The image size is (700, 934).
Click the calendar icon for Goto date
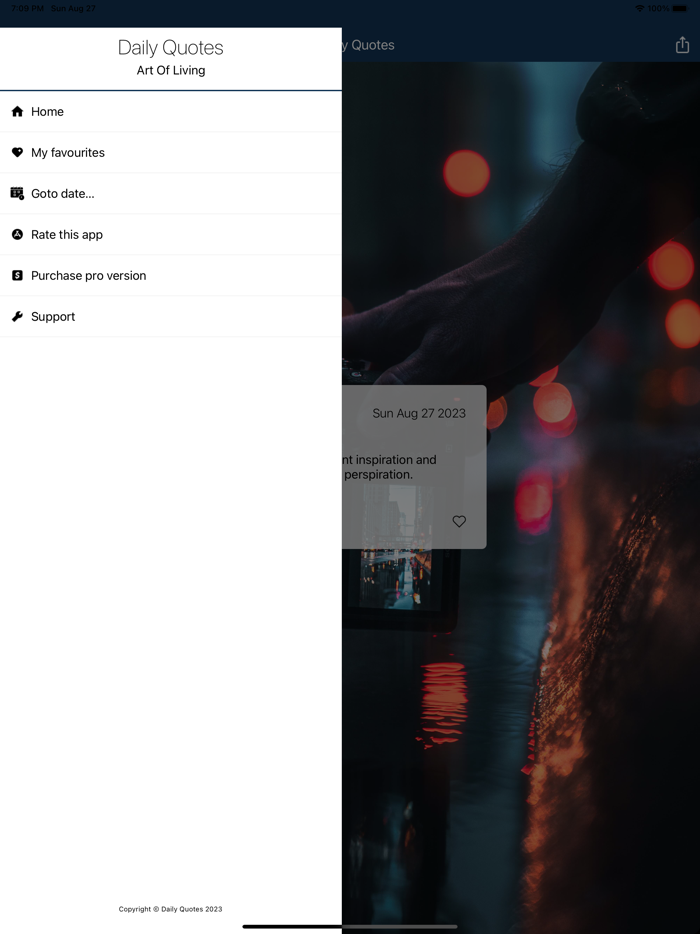pos(17,194)
